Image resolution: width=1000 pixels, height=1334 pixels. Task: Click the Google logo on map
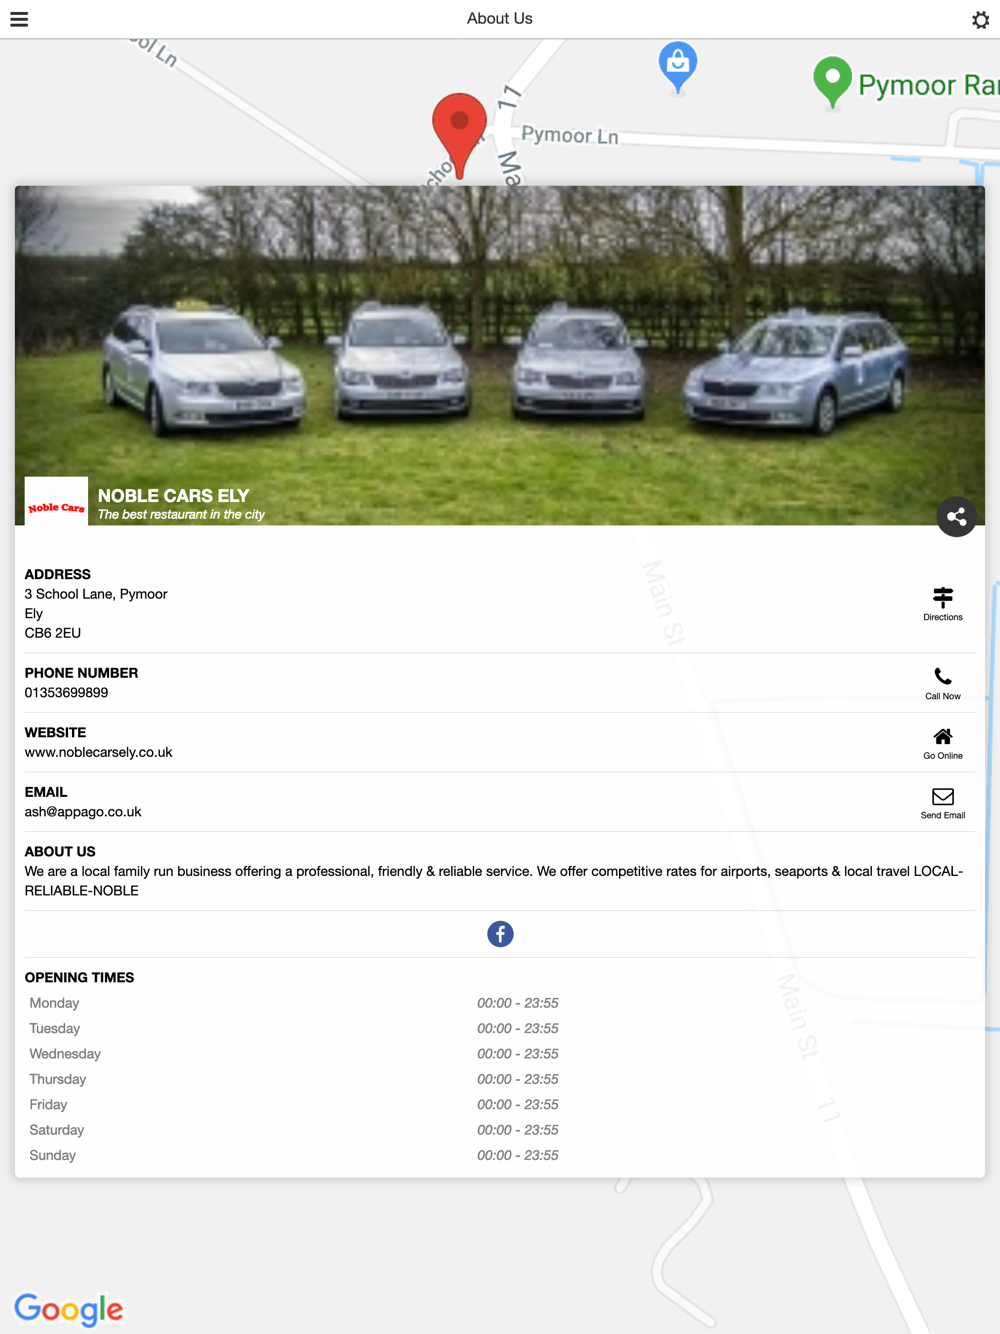click(x=69, y=1309)
